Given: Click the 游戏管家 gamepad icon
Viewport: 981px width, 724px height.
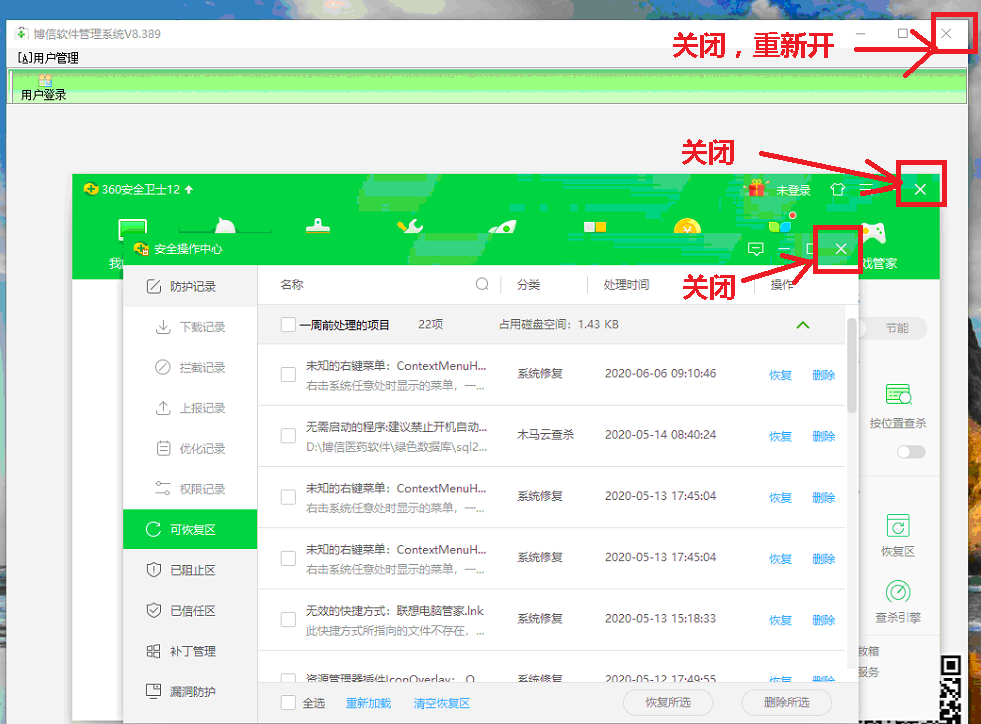Looking at the screenshot, I should click(875, 232).
